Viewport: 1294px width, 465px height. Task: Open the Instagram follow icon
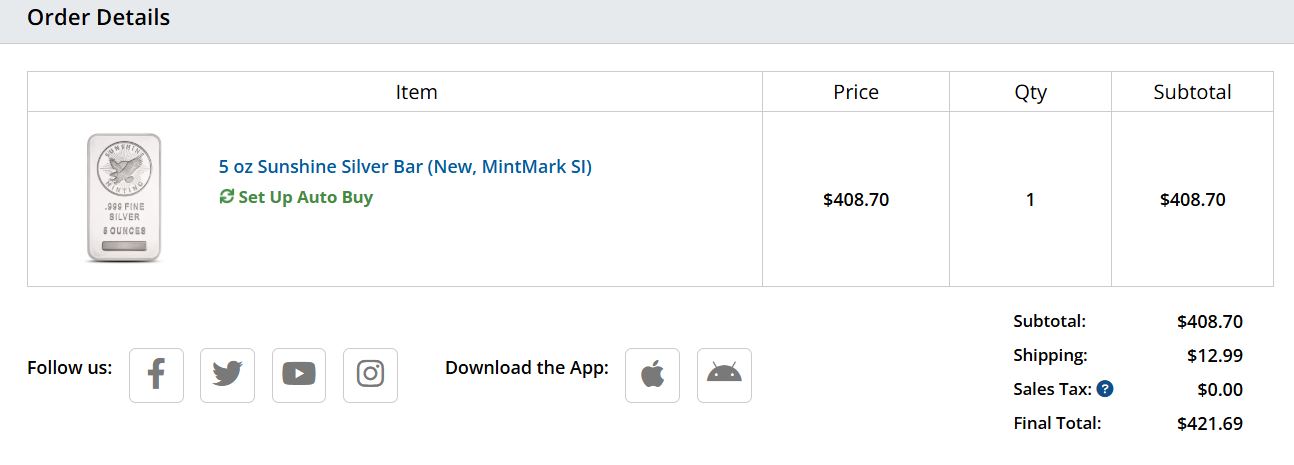(370, 375)
